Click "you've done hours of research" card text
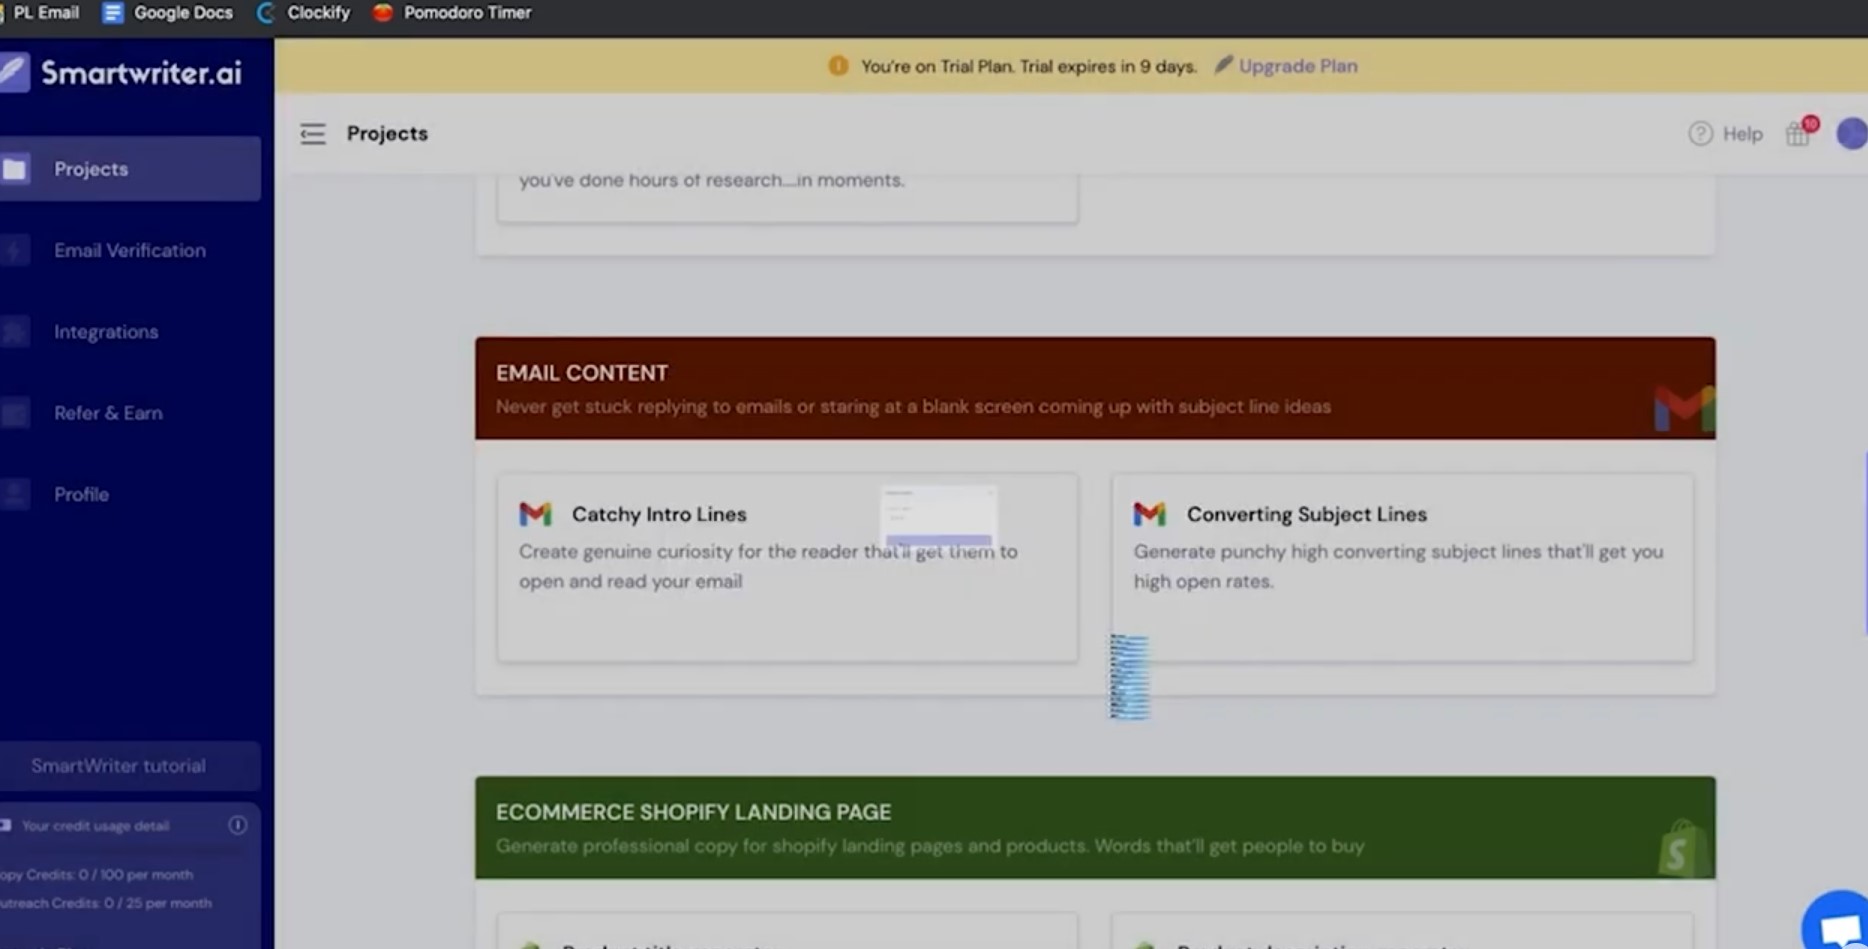 pos(711,181)
